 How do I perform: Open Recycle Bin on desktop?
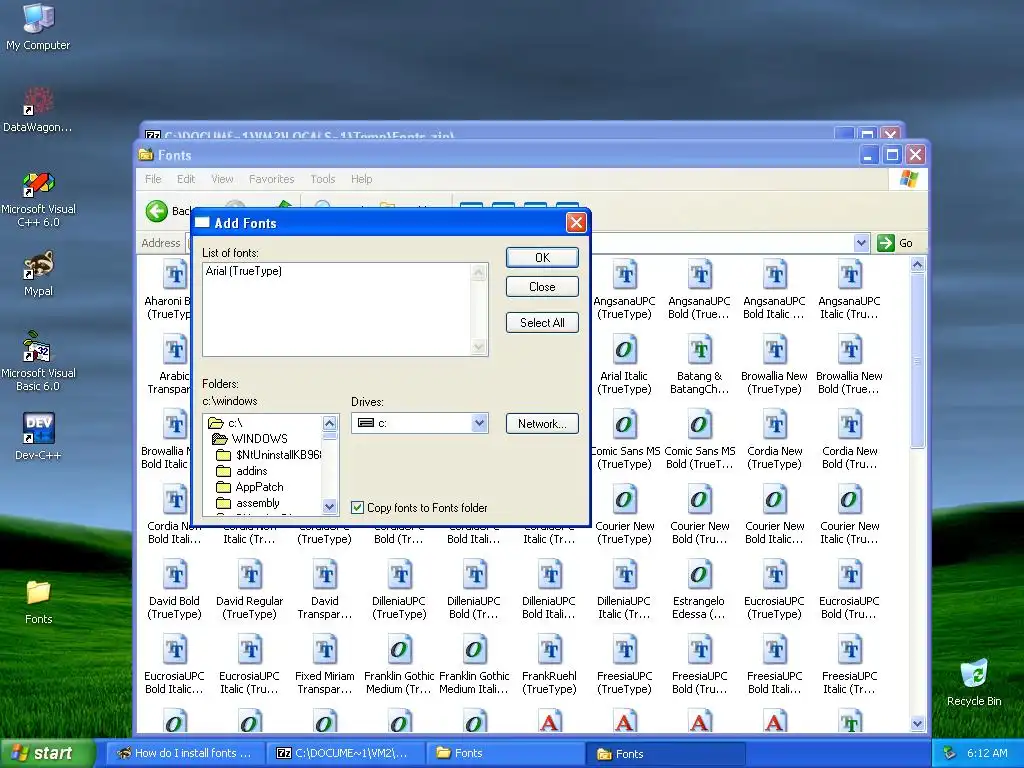click(974, 682)
